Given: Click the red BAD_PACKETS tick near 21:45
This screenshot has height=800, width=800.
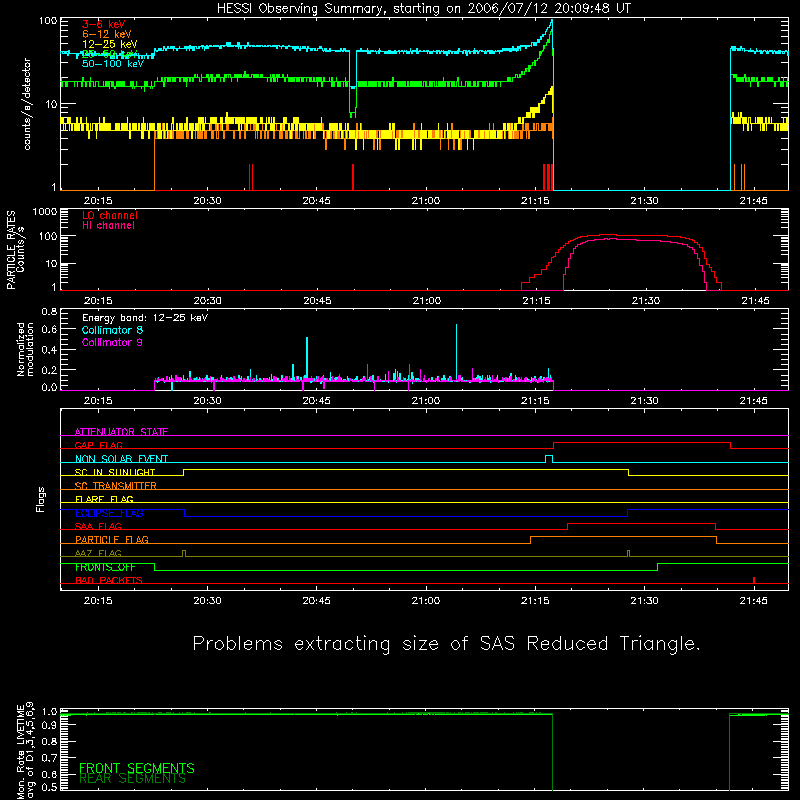Looking at the screenshot, I should pos(754,580).
